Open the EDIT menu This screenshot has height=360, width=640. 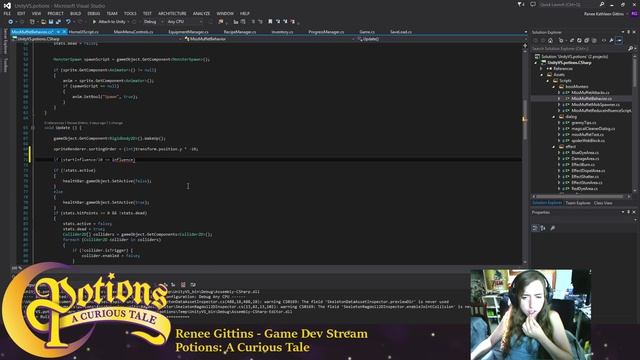(x=21, y=13)
